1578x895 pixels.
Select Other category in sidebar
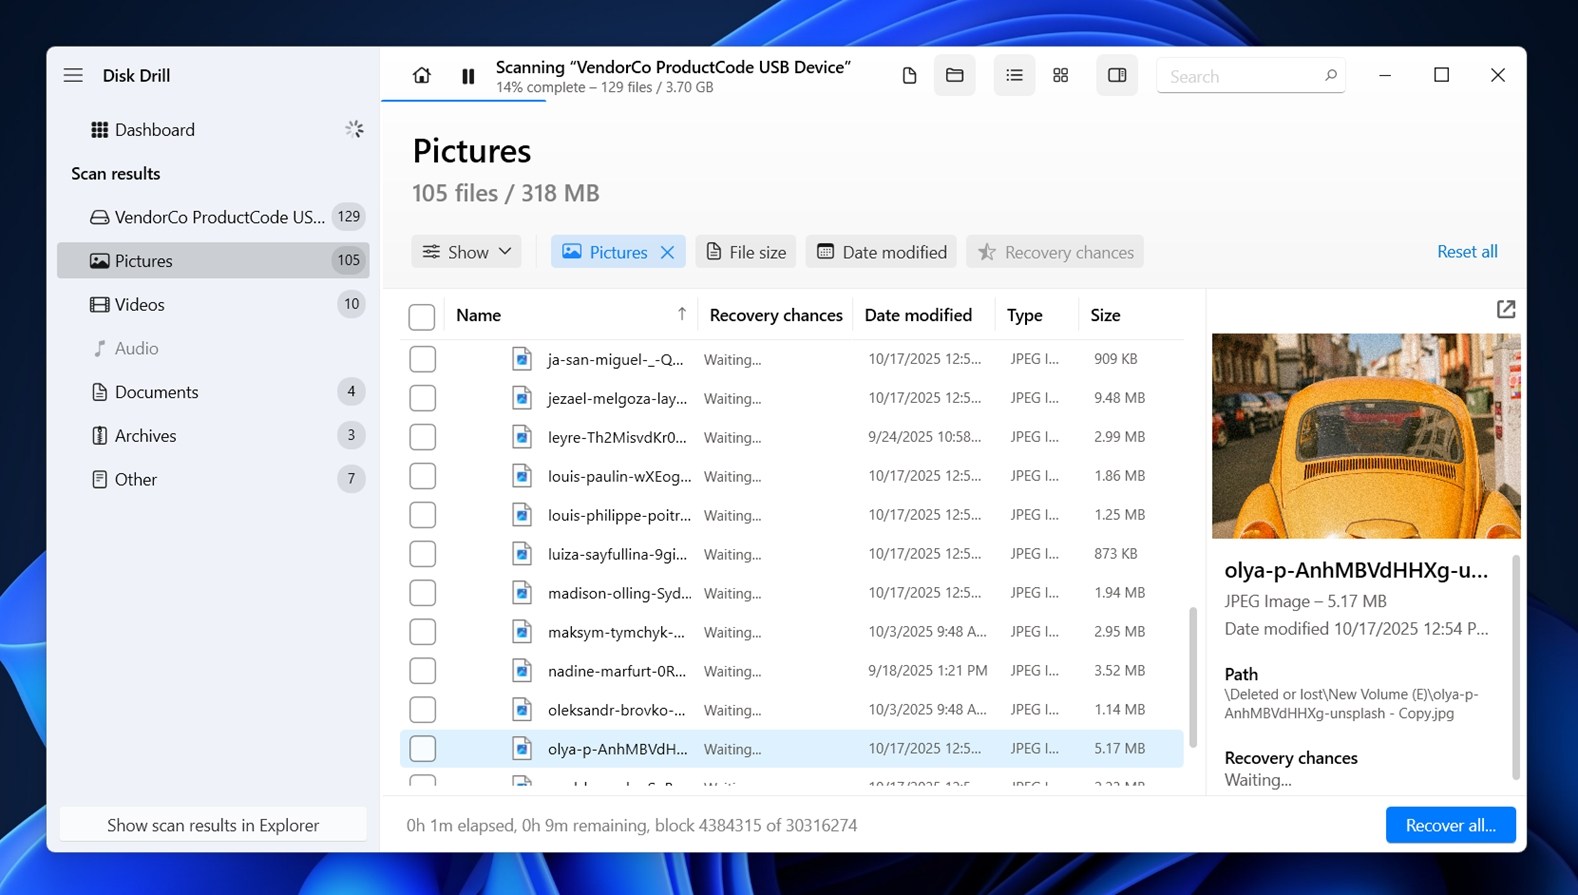coord(214,479)
